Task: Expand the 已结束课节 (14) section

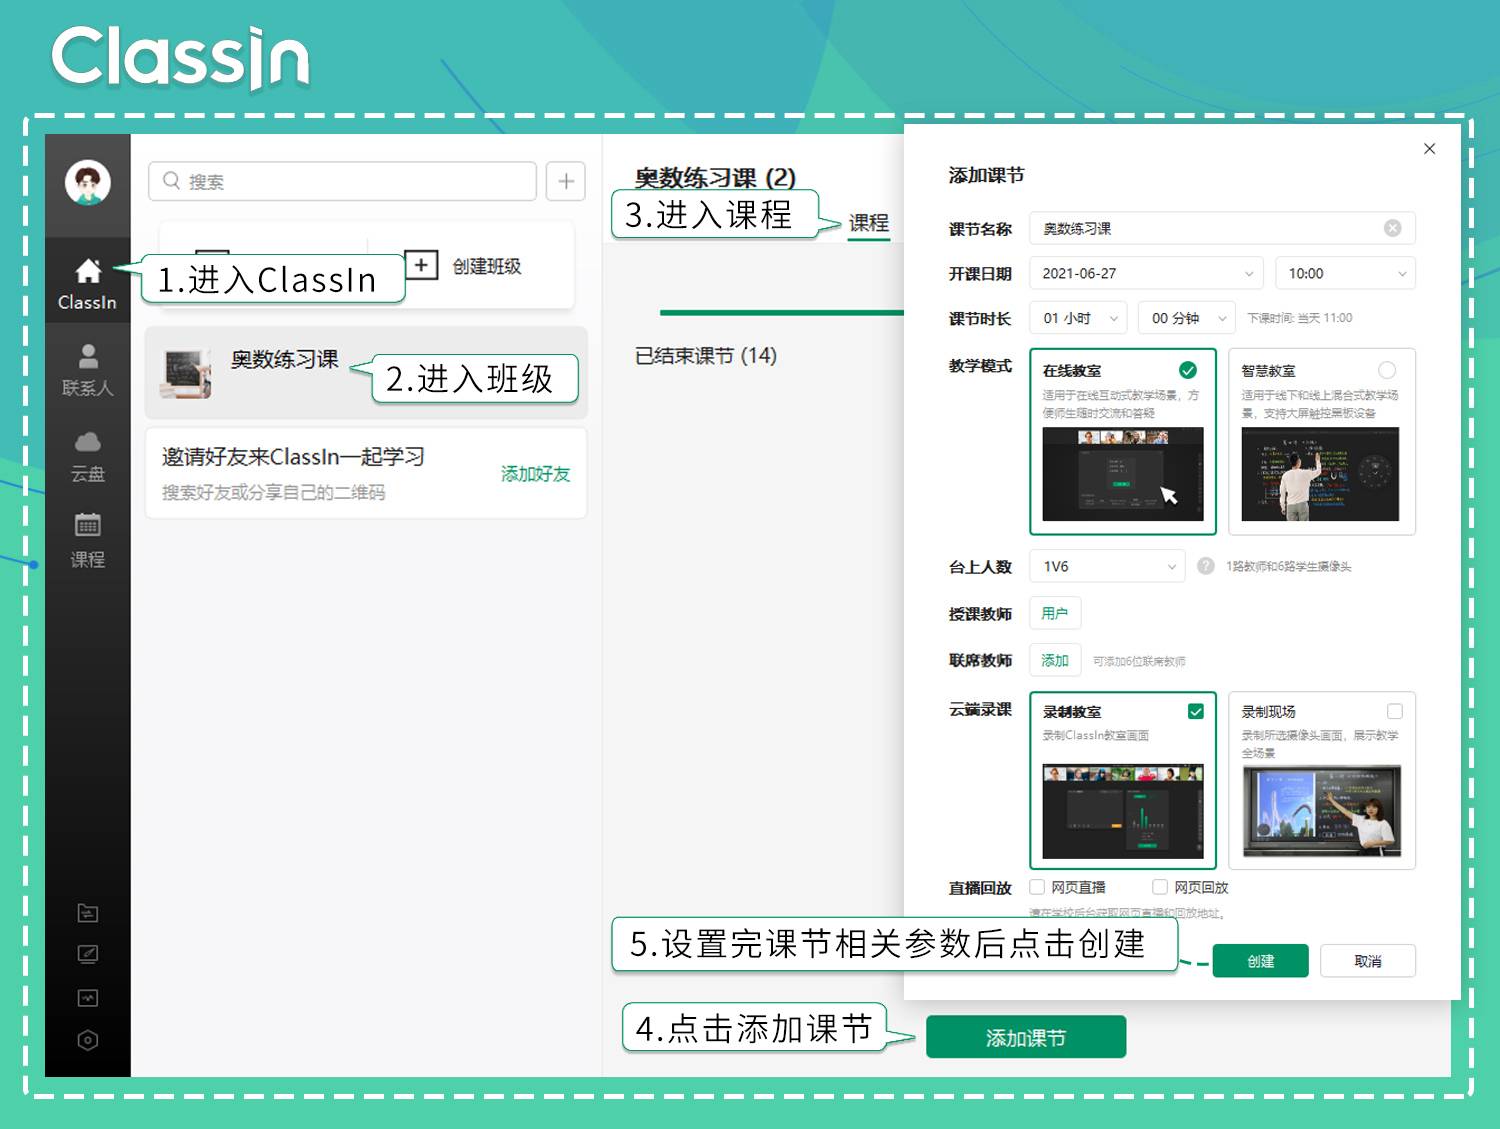Action: [705, 356]
